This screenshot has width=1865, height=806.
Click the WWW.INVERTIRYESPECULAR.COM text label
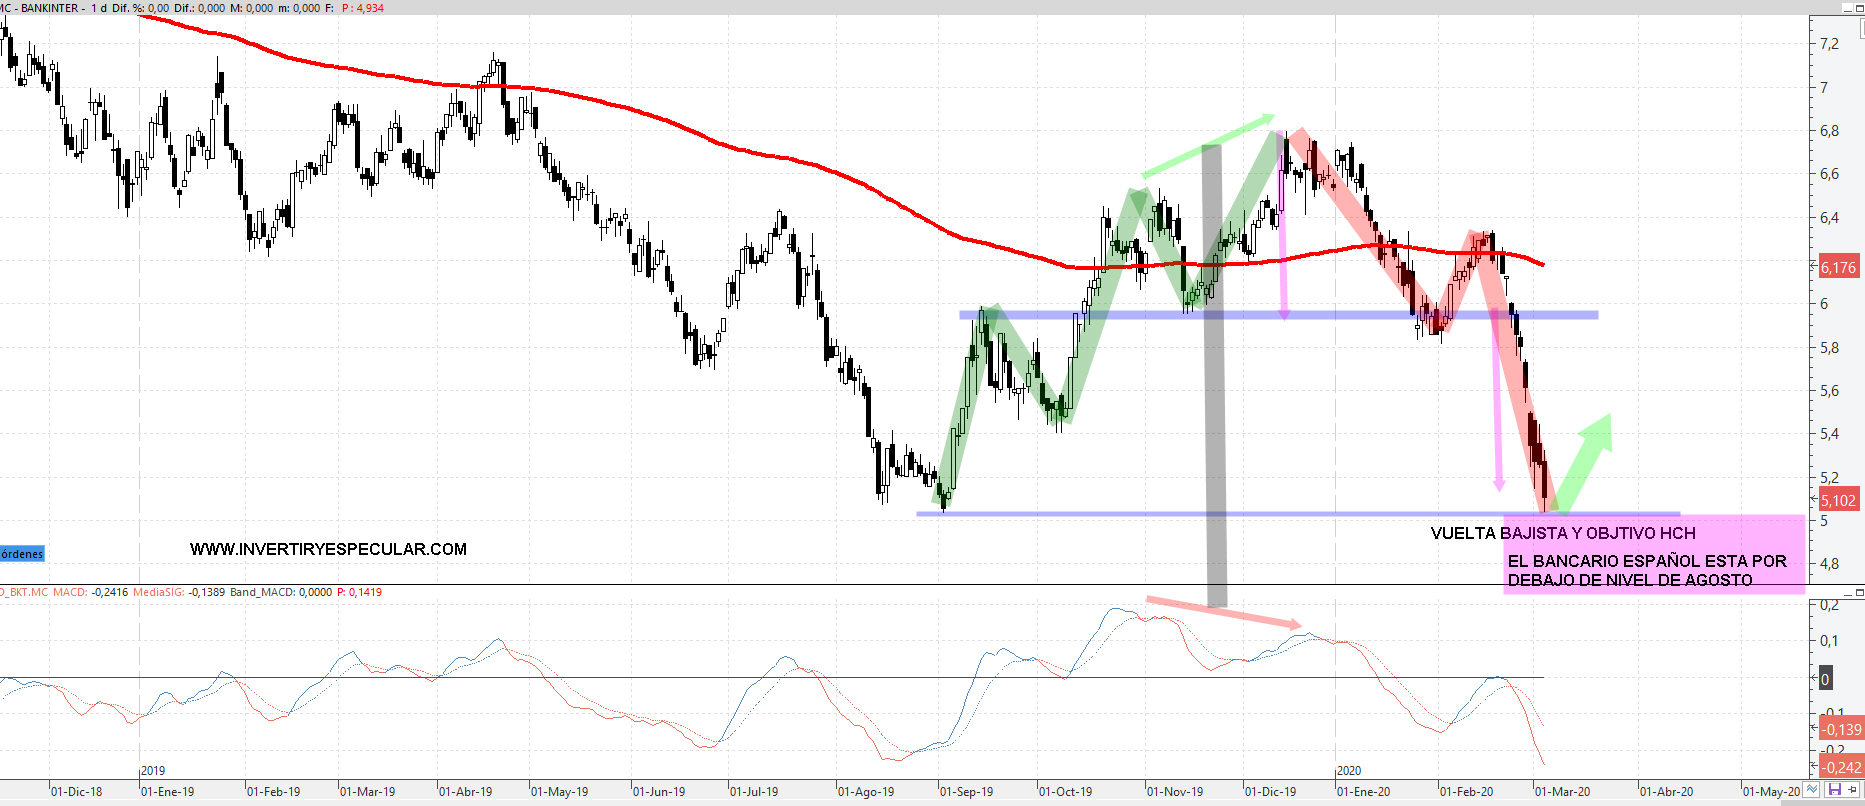coord(328,549)
